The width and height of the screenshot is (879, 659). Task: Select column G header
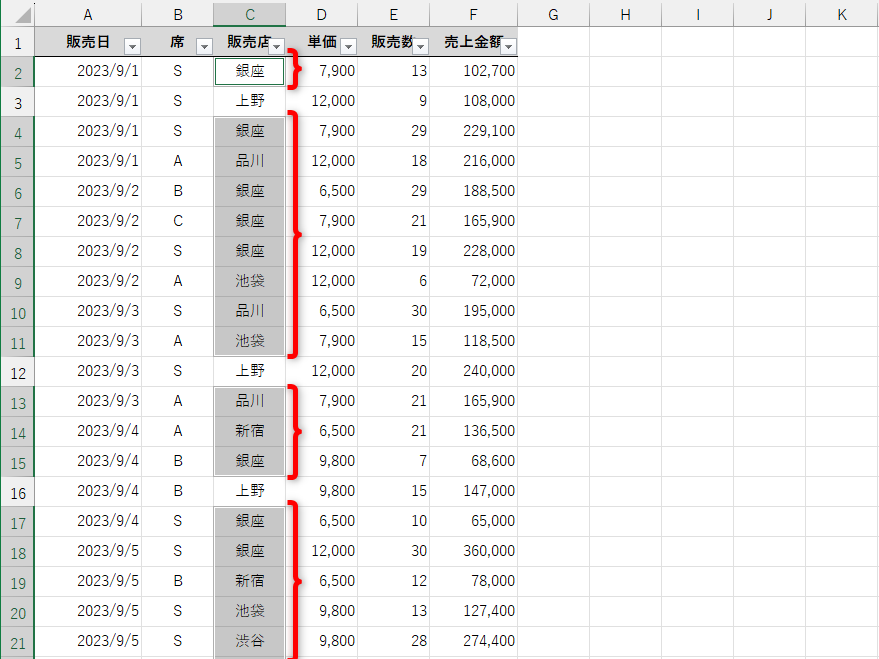[553, 15]
